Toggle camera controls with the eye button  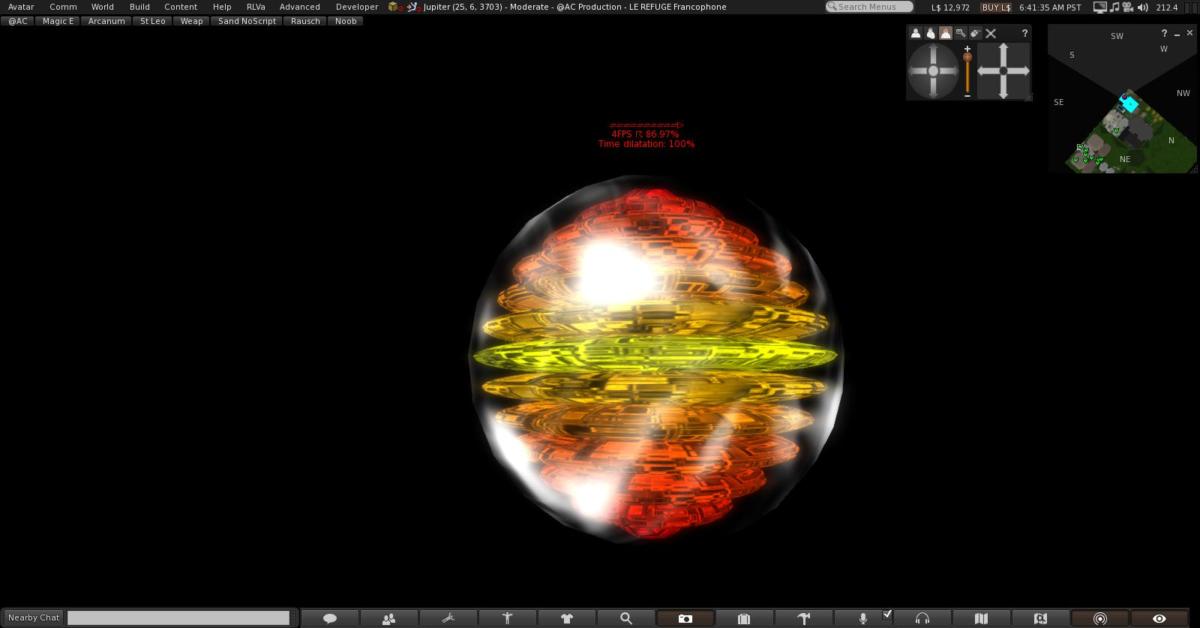[1159, 619]
